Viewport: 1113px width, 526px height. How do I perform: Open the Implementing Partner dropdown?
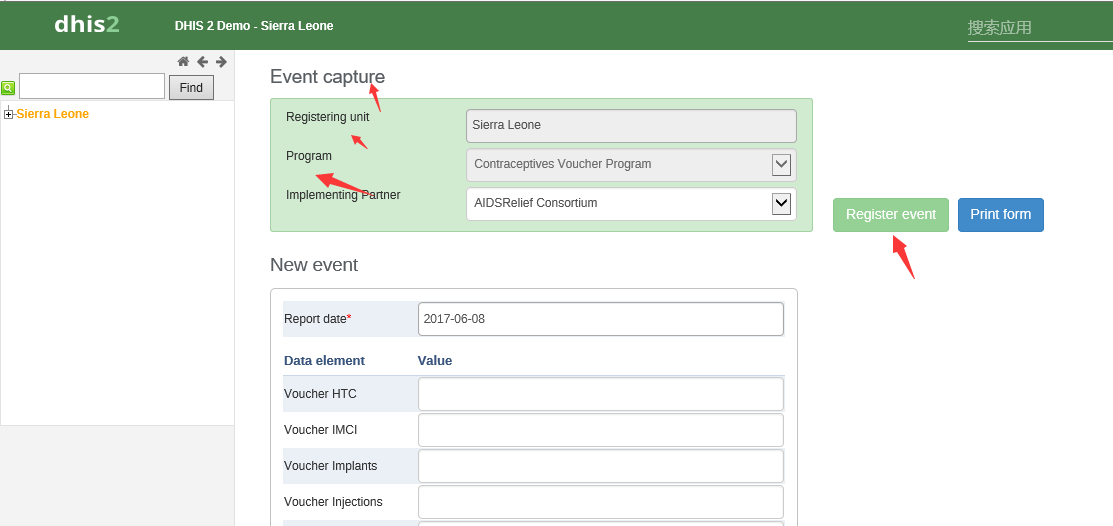pyautogui.click(x=781, y=204)
